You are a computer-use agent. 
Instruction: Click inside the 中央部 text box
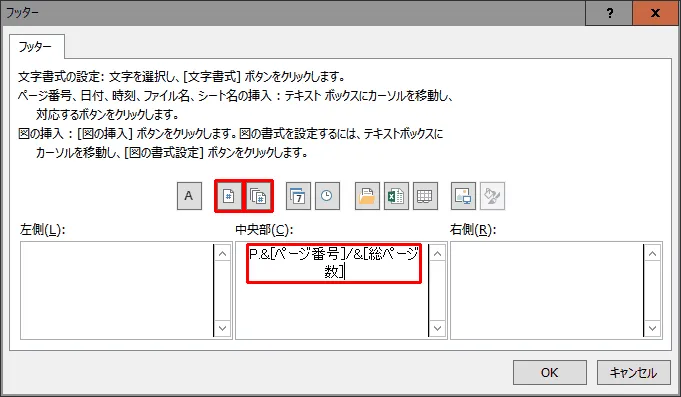[332, 291]
